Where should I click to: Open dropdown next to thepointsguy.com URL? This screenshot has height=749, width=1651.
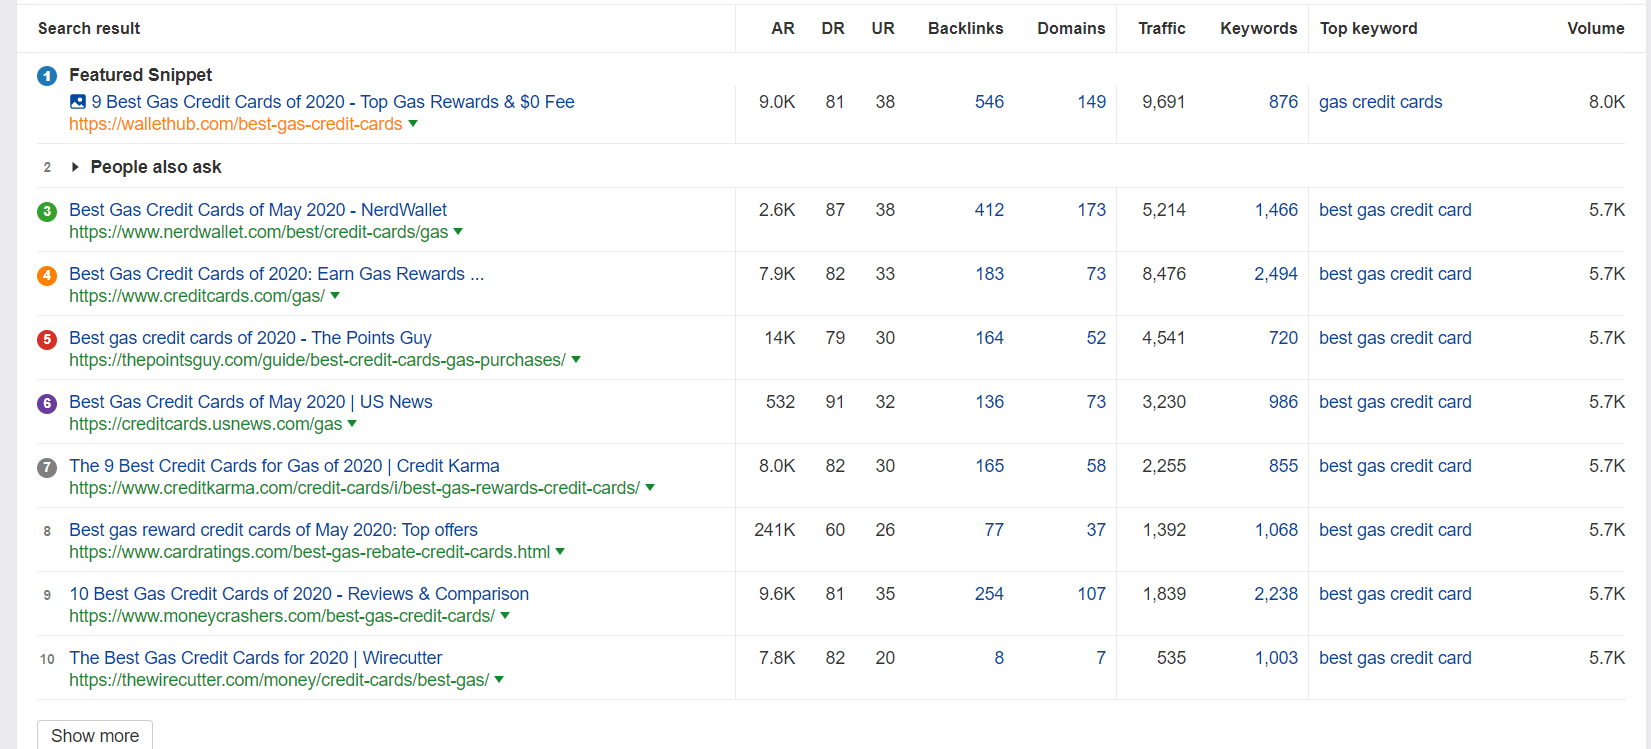point(576,360)
